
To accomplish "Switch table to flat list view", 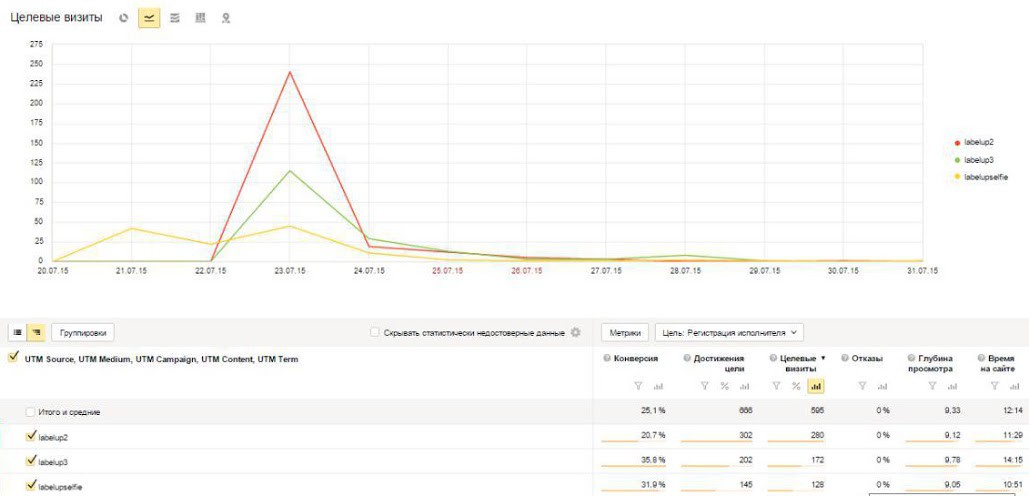I will click(x=19, y=333).
